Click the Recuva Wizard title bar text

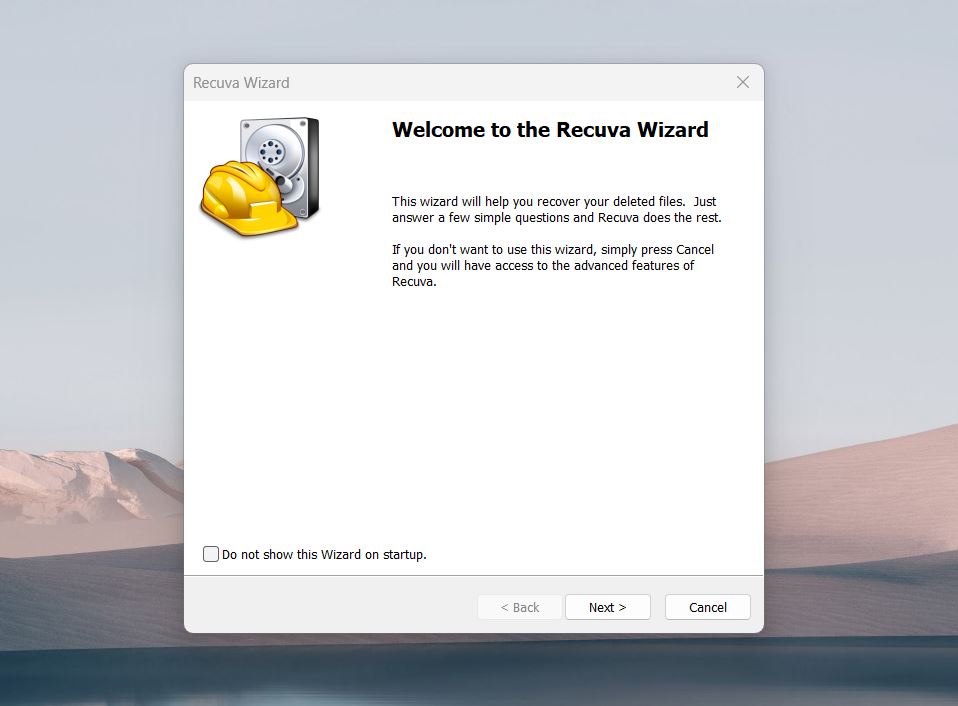(241, 82)
